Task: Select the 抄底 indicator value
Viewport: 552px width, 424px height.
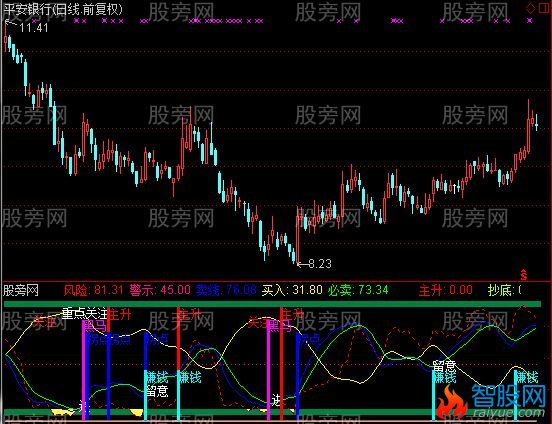Action: [504, 290]
